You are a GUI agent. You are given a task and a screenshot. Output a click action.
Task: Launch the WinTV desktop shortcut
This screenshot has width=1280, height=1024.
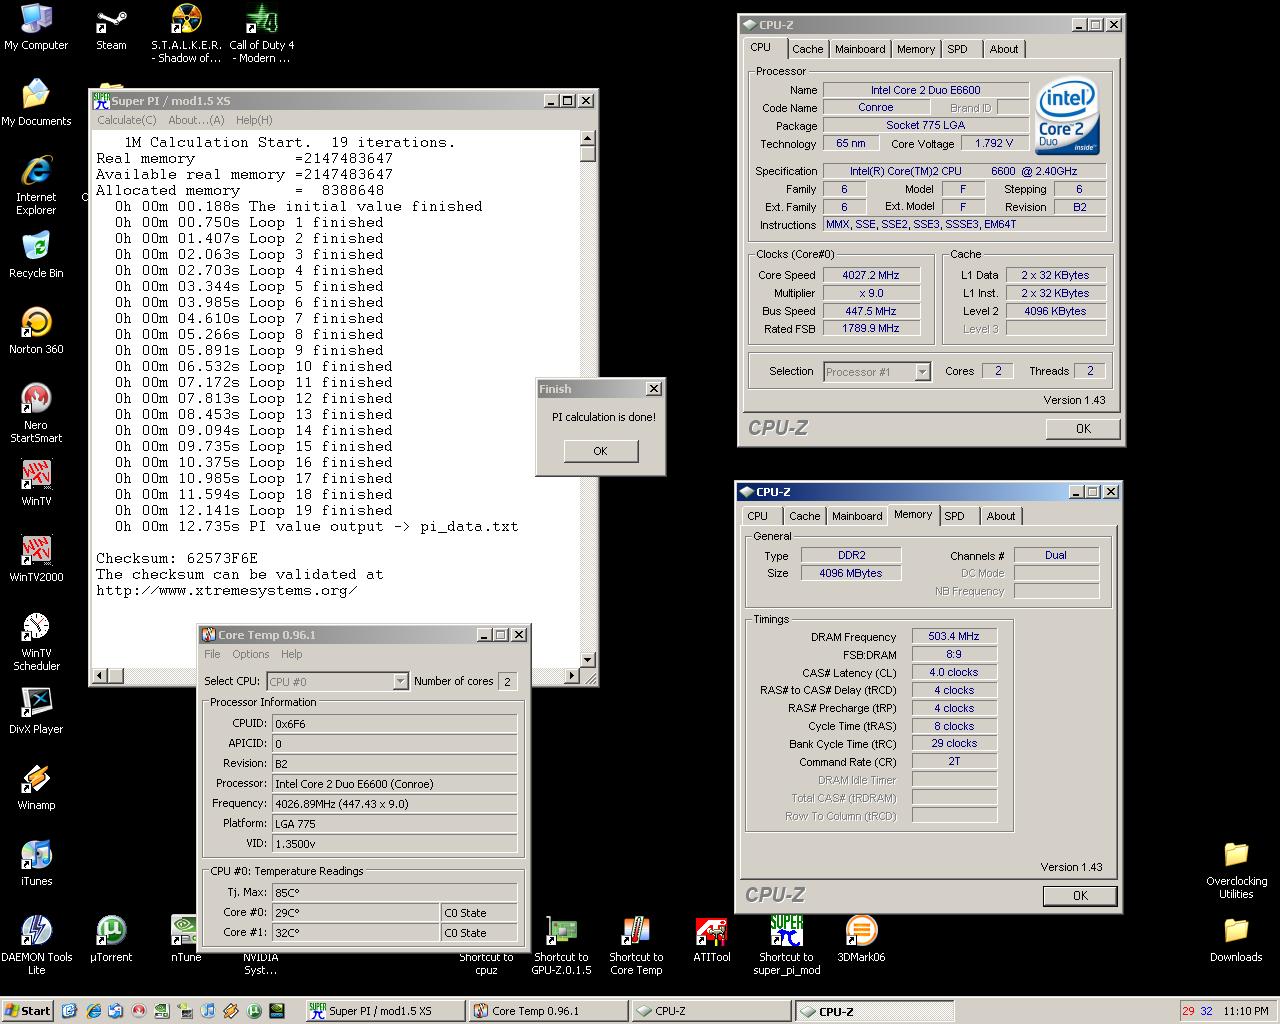[36, 483]
